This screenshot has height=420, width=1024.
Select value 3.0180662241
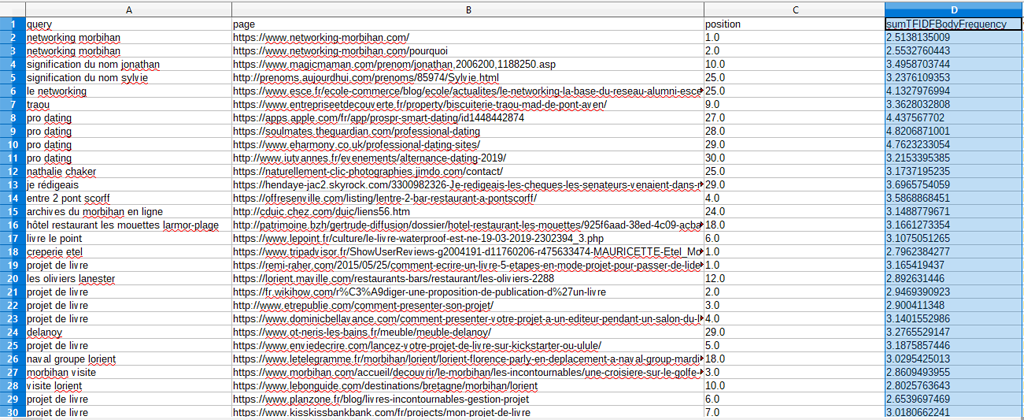click(954, 412)
